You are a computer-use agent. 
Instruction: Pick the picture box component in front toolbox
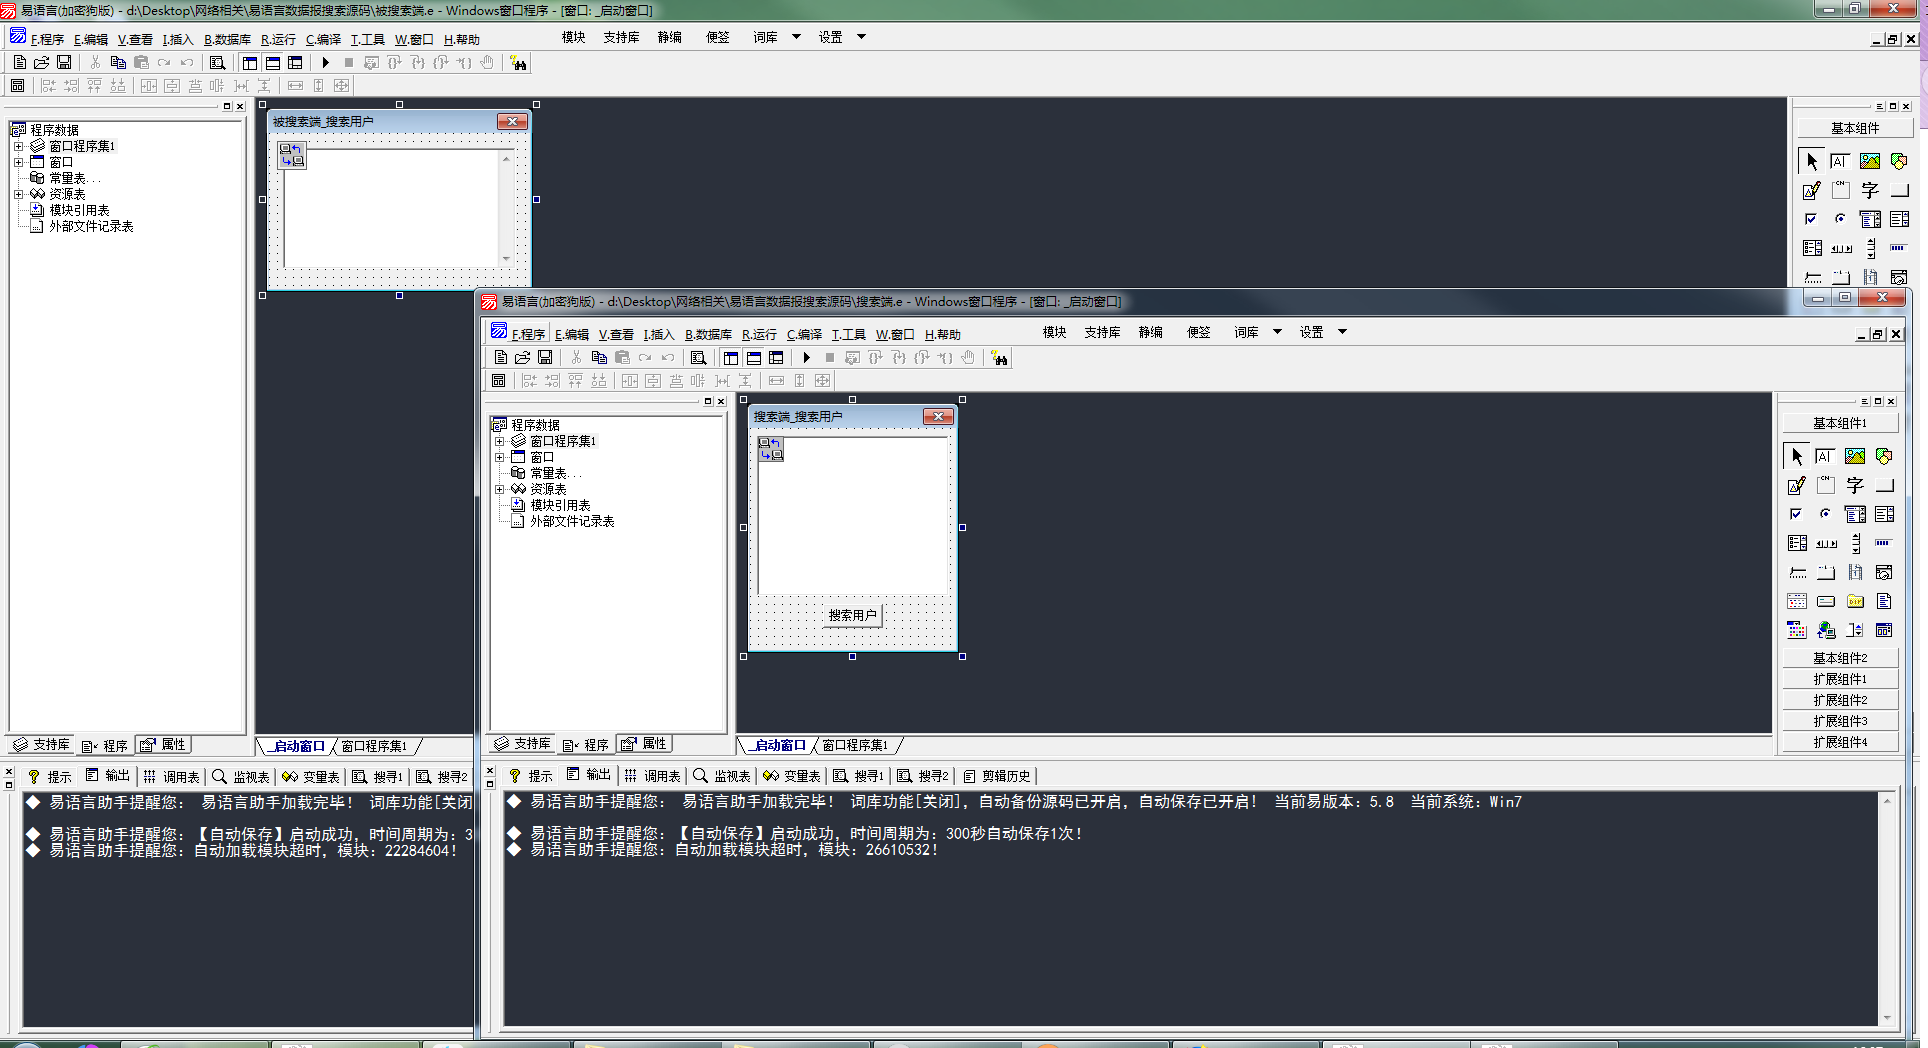pos(1855,457)
